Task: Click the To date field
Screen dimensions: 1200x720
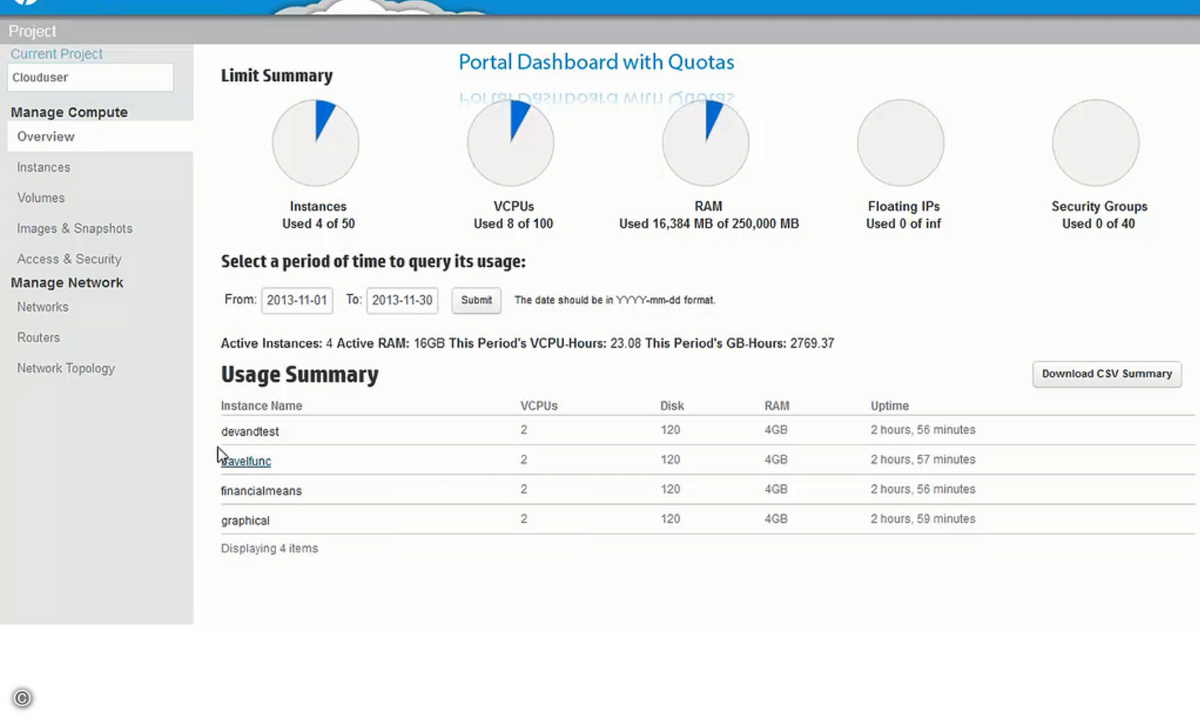Action: [402, 300]
